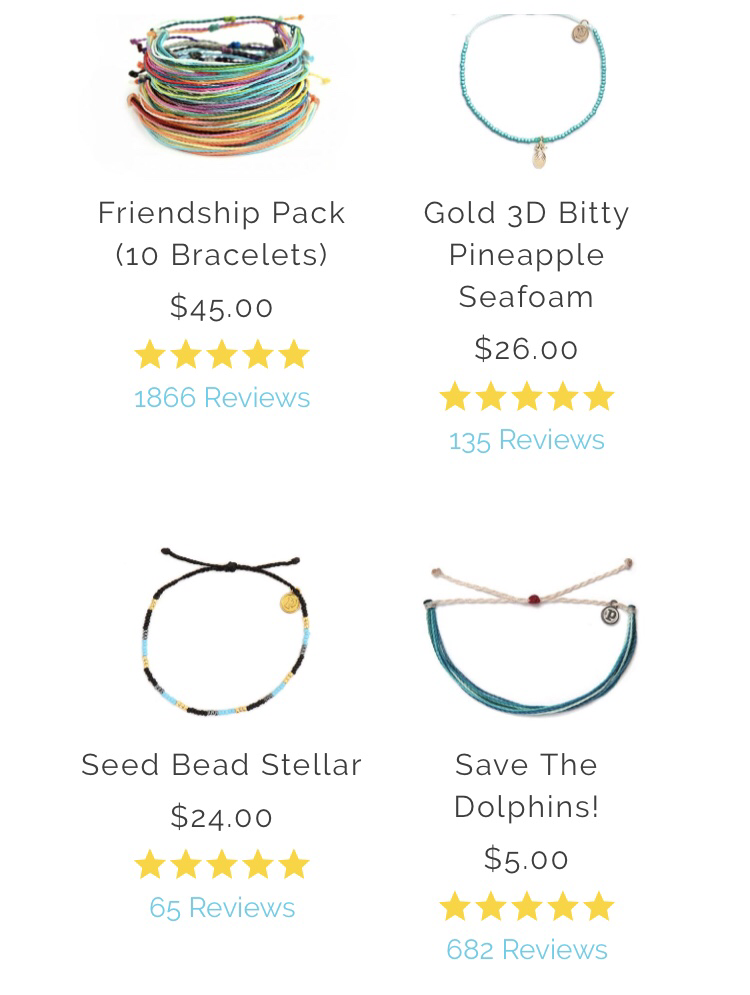Click the $24.00 price of Seed Bead Stellar
750x995 pixels.
pos(221,817)
